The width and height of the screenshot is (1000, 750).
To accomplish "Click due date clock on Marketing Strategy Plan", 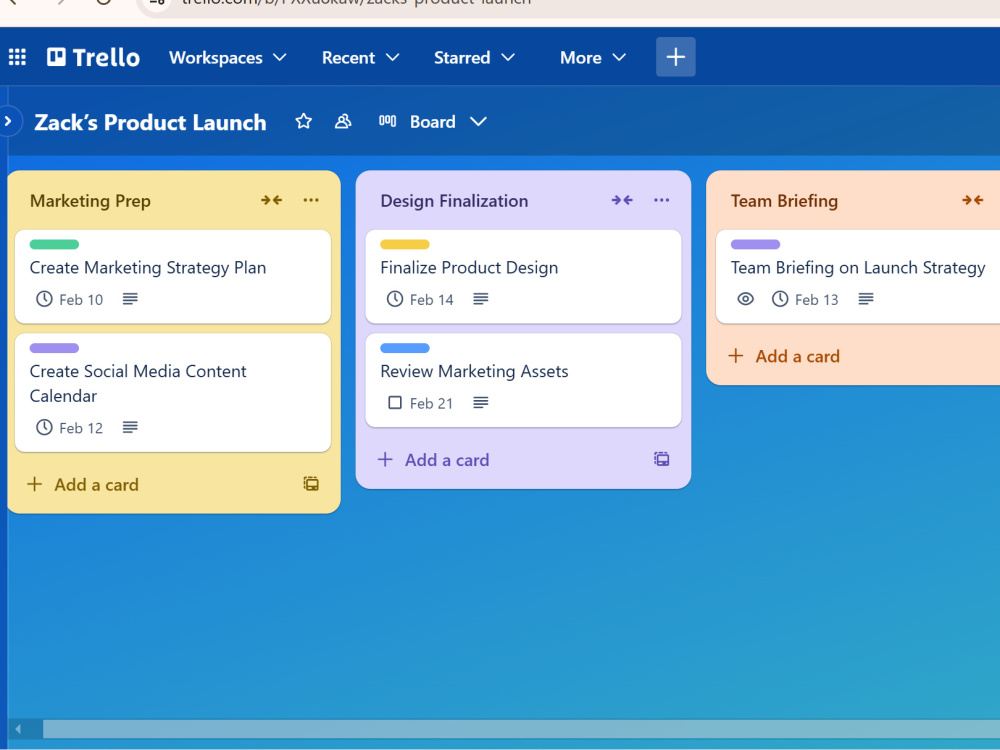I will tap(44, 299).
